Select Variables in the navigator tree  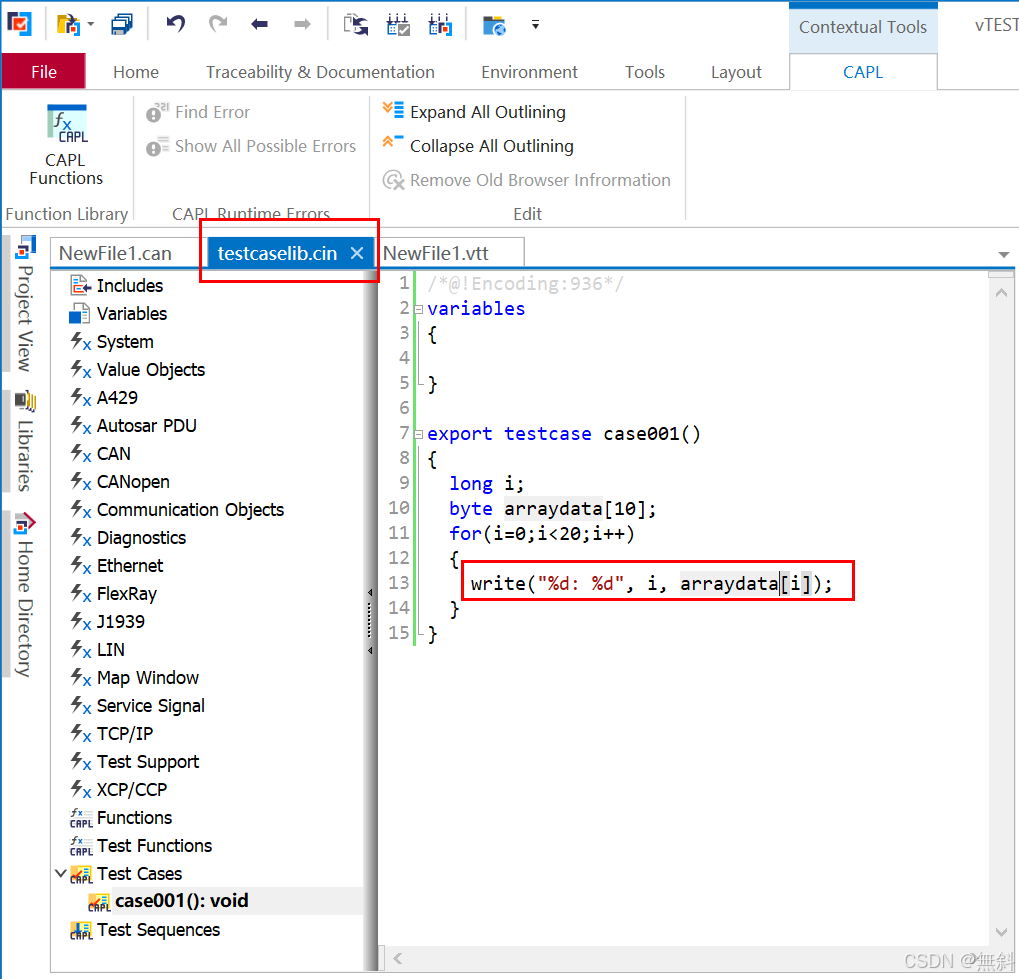tap(118, 313)
